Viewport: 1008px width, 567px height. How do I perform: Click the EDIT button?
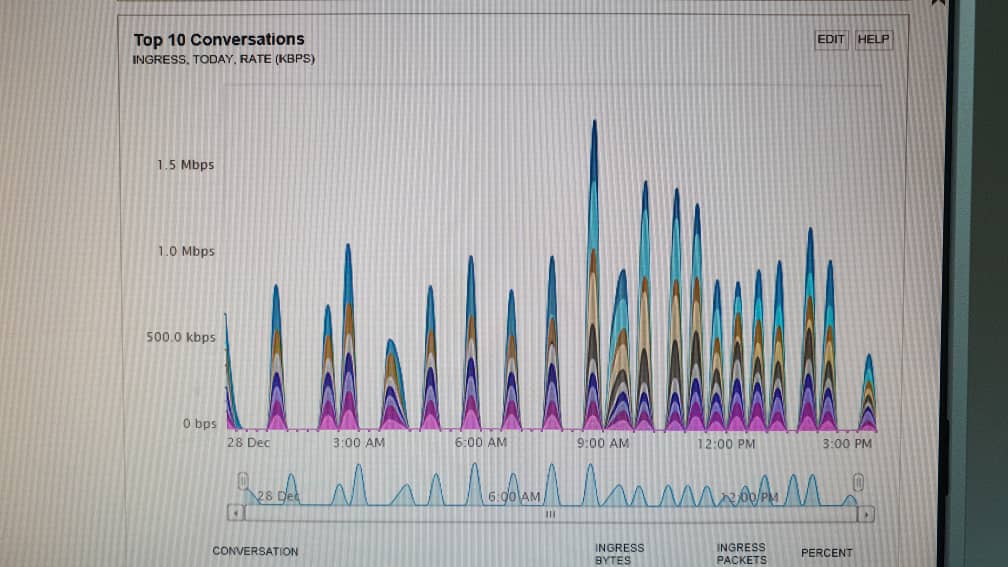pos(831,40)
